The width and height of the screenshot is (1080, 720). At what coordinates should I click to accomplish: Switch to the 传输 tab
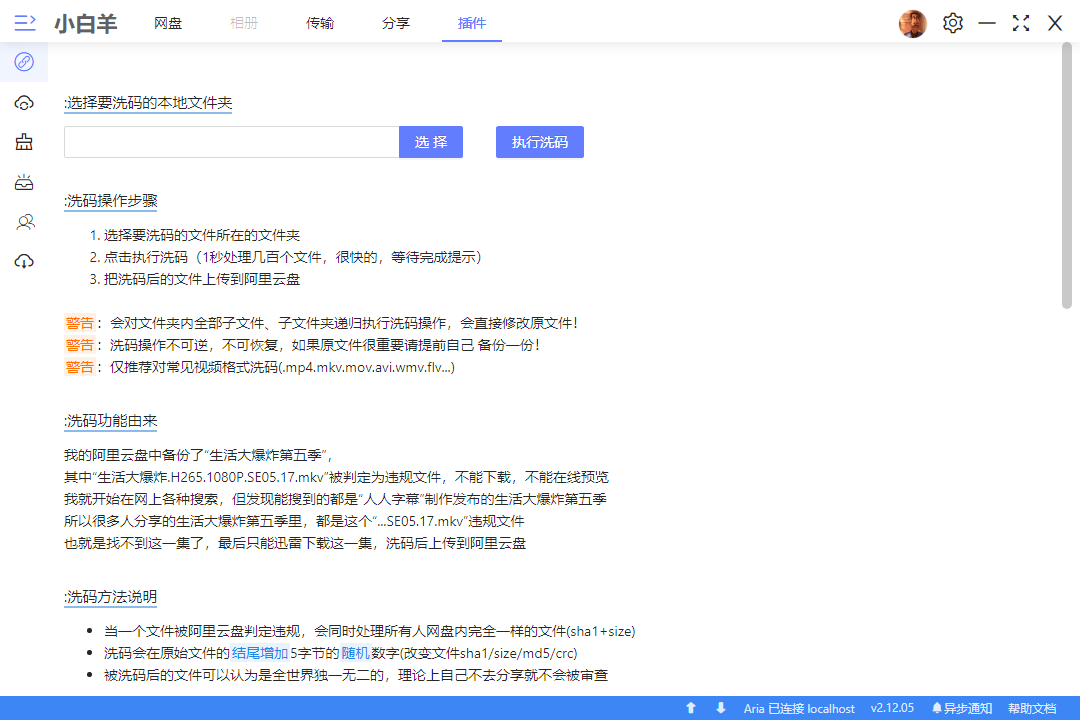320,23
